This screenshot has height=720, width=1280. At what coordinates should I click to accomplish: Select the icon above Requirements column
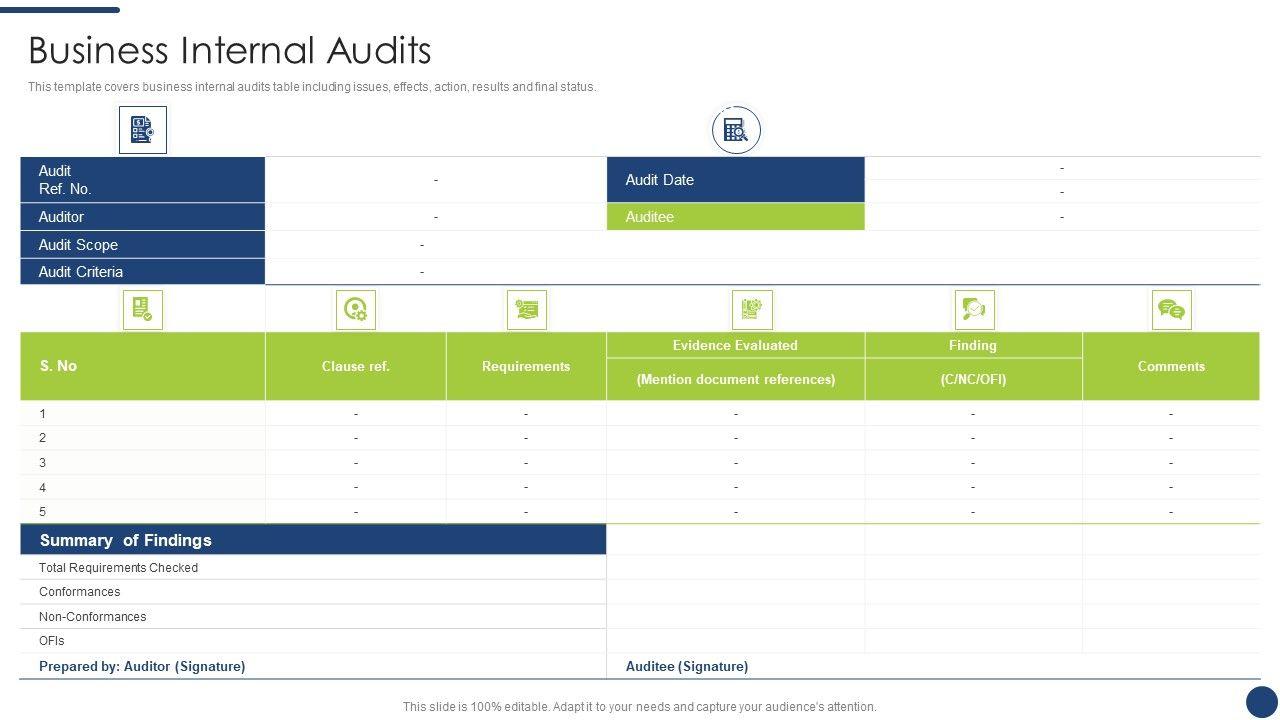[x=526, y=310]
